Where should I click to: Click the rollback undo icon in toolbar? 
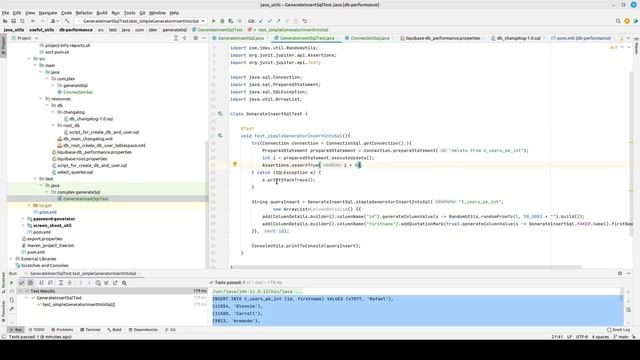304,21
